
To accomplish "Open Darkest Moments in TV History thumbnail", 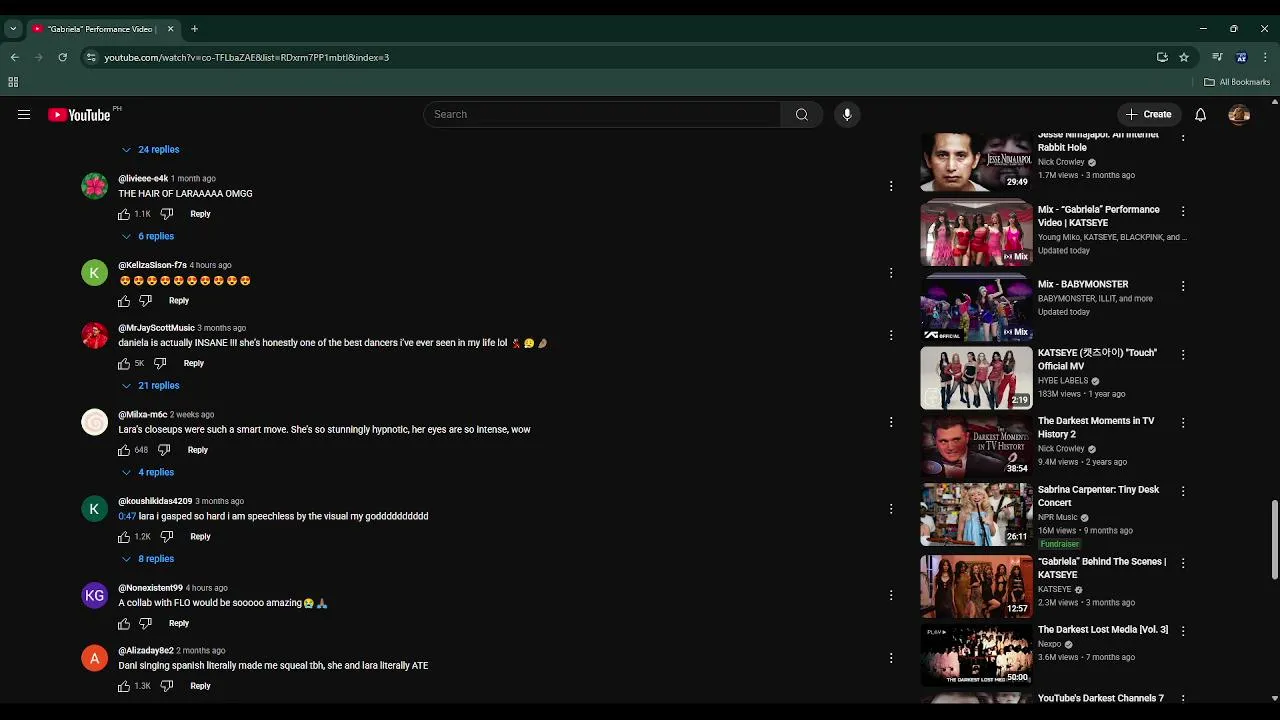I will tap(976, 446).
